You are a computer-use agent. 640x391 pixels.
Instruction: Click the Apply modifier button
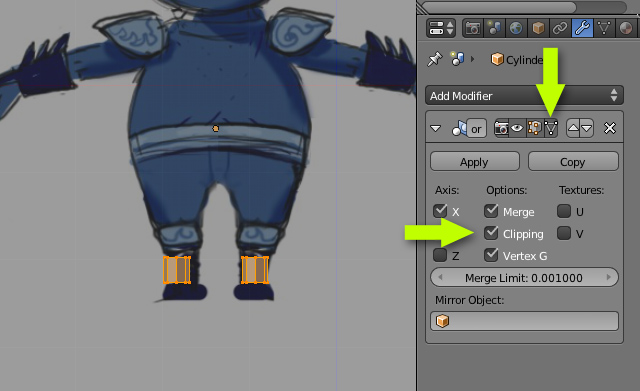pos(475,162)
